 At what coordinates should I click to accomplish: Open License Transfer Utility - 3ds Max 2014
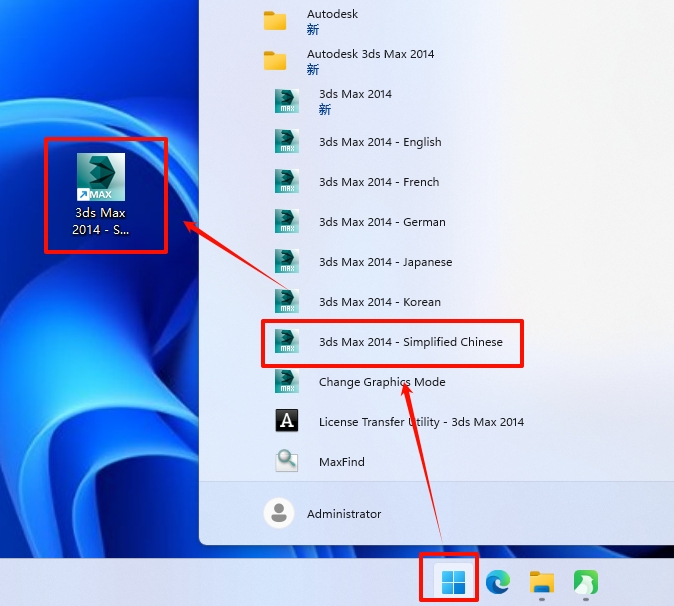click(420, 422)
